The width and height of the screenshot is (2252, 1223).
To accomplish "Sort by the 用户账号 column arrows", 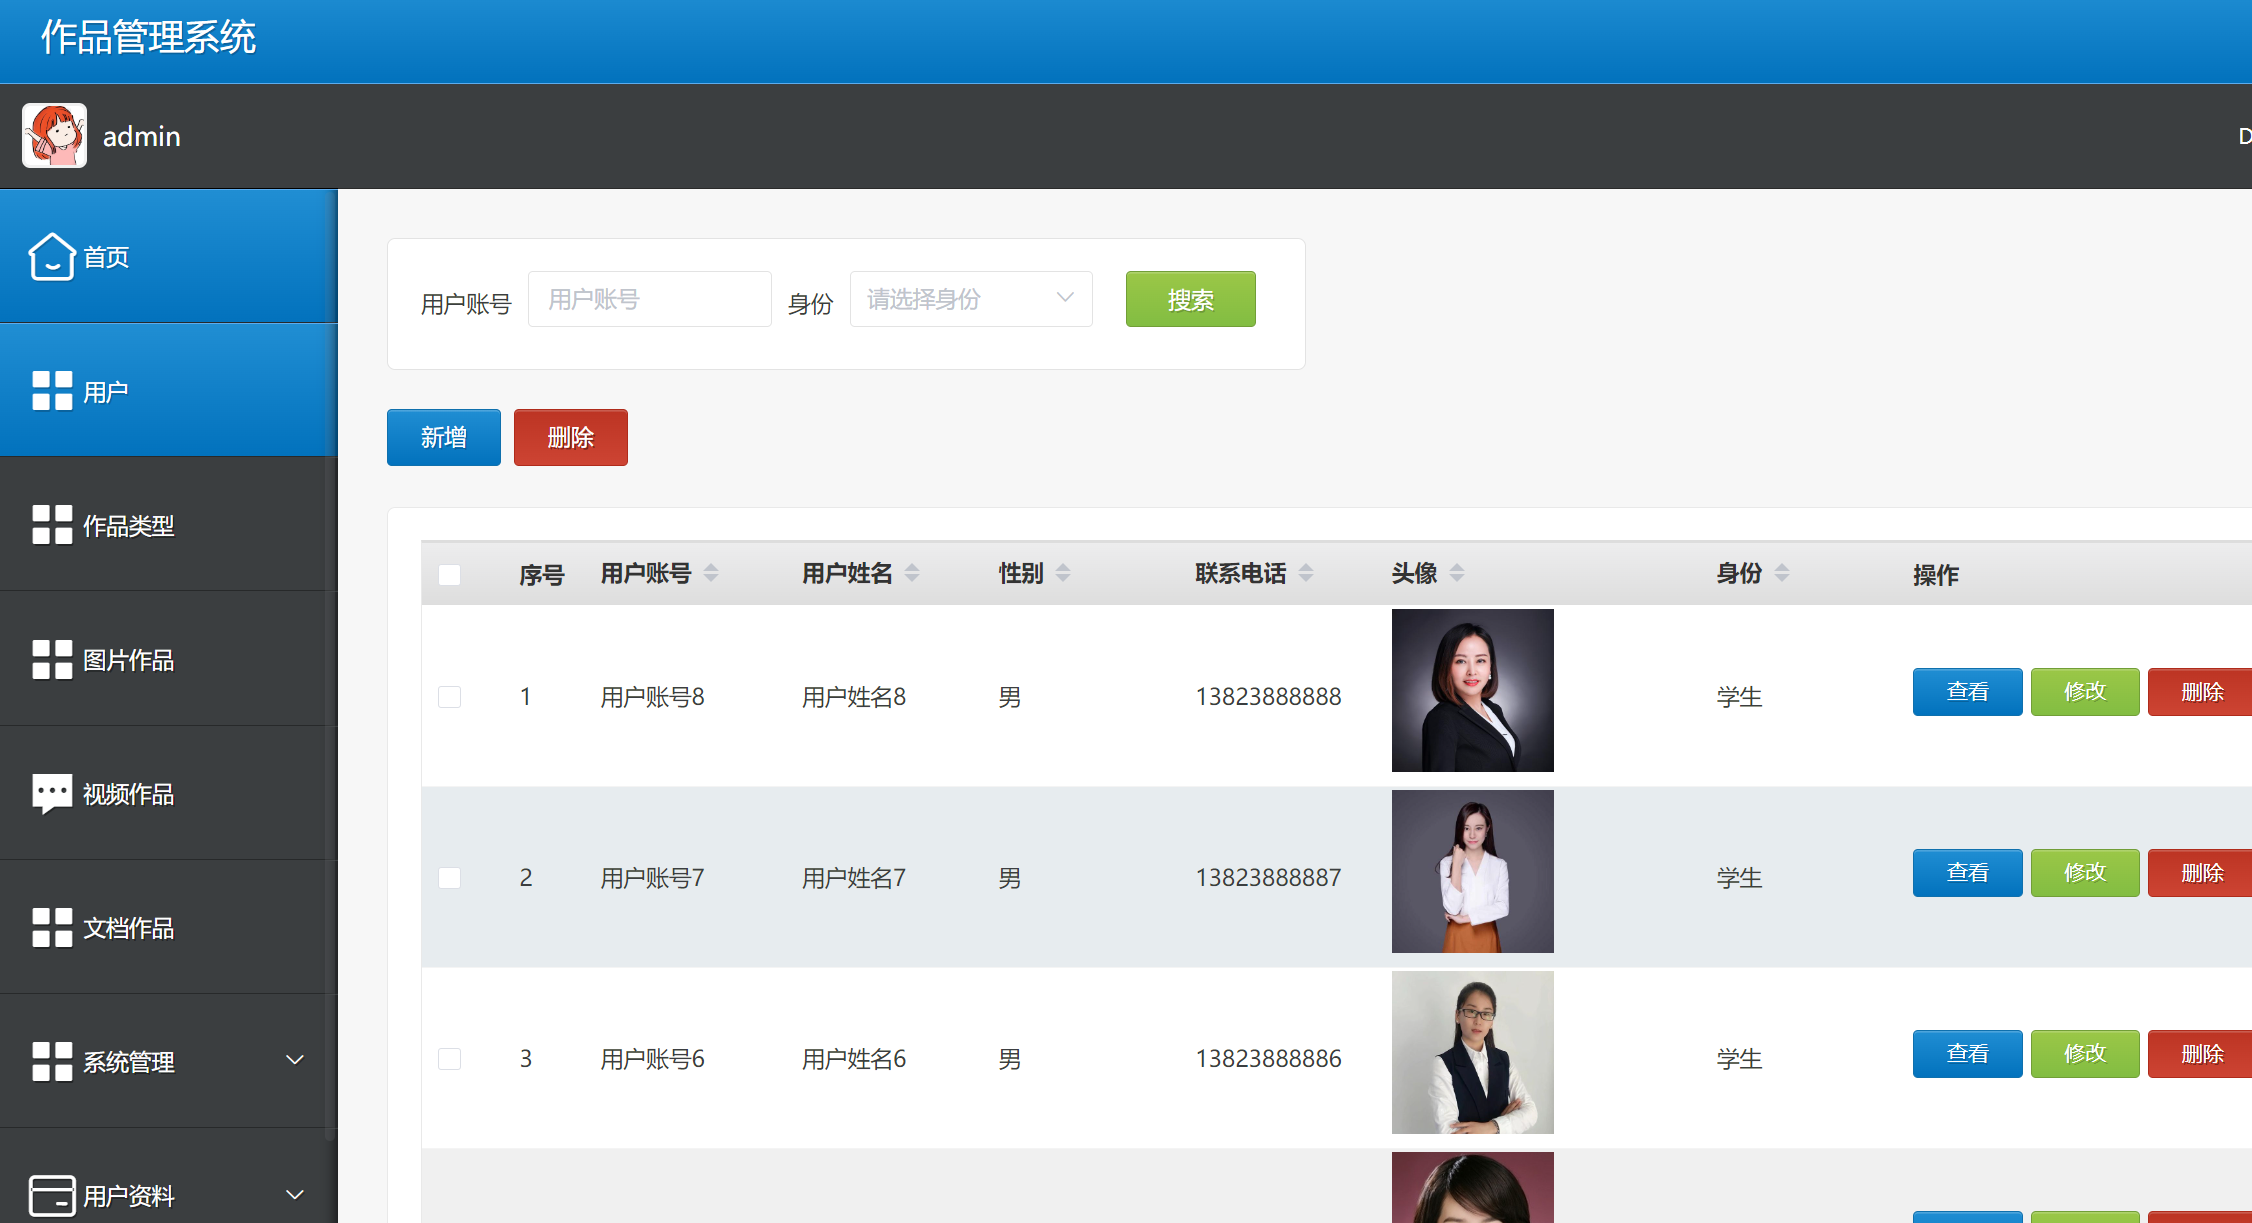I will [x=711, y=573].
